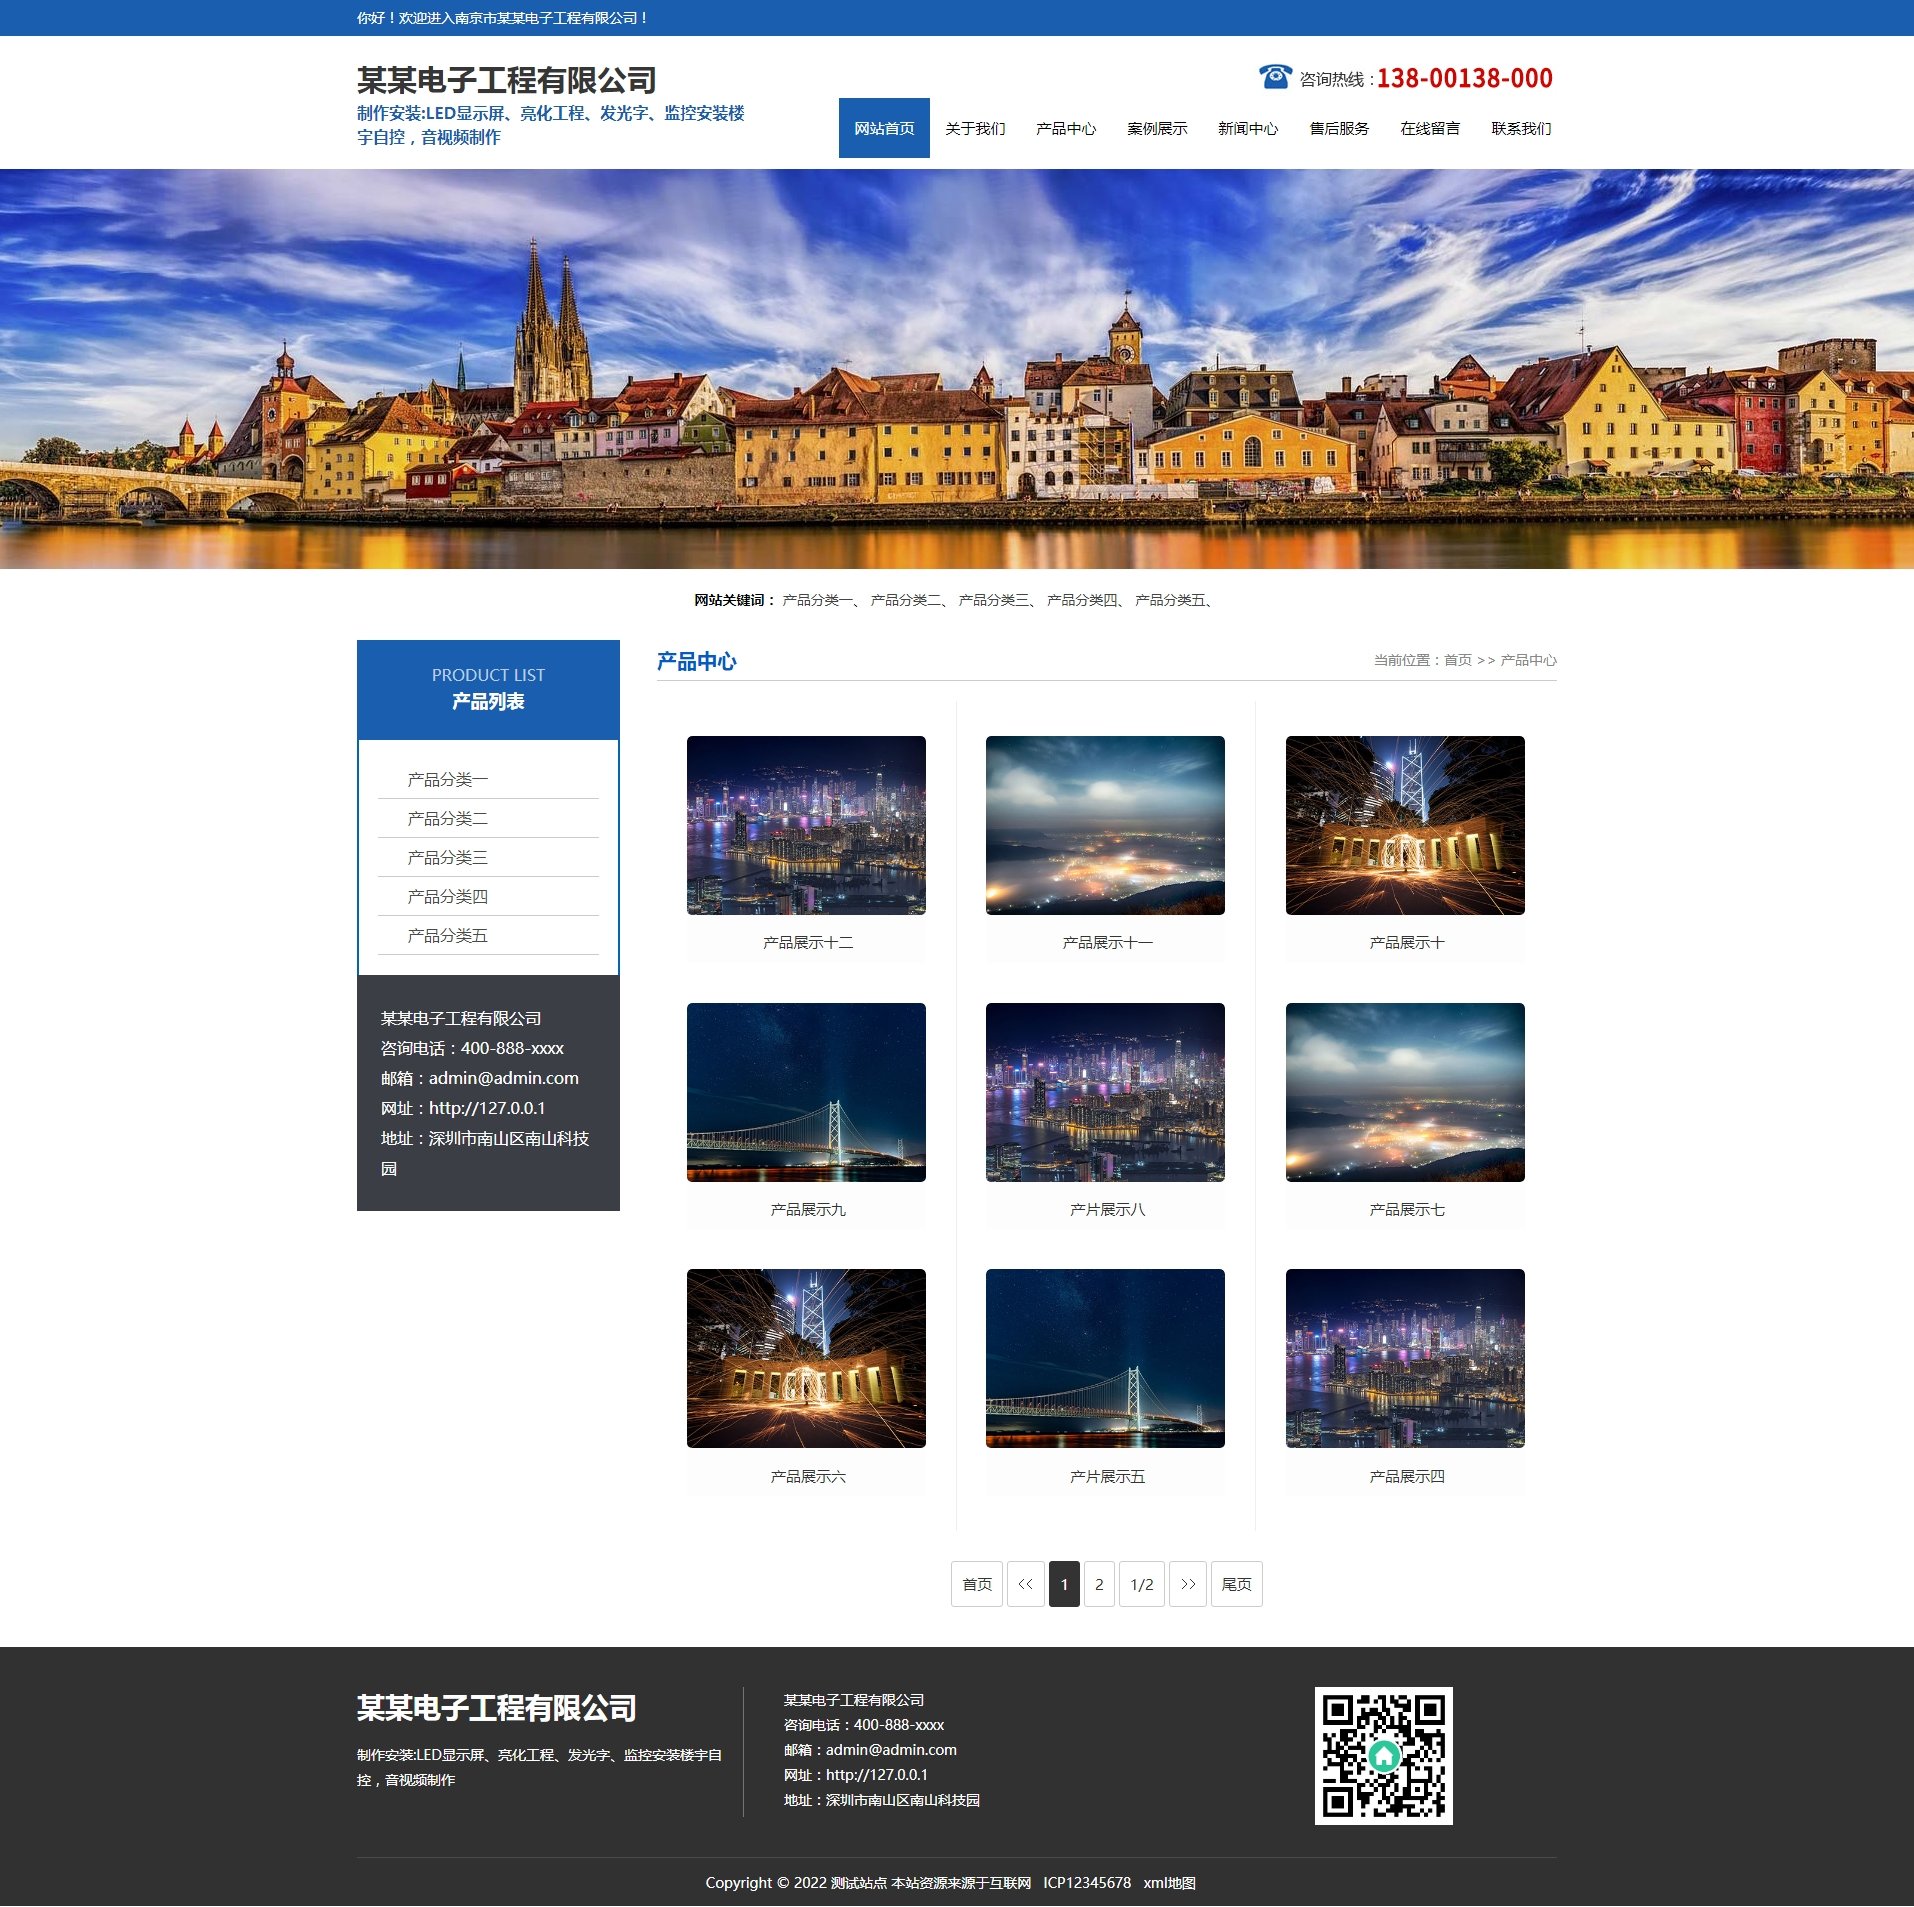Viewport: 1914px width, 1907px height.
Task: Click the telephone hotline icon
Action: [x=1274, y=77]
